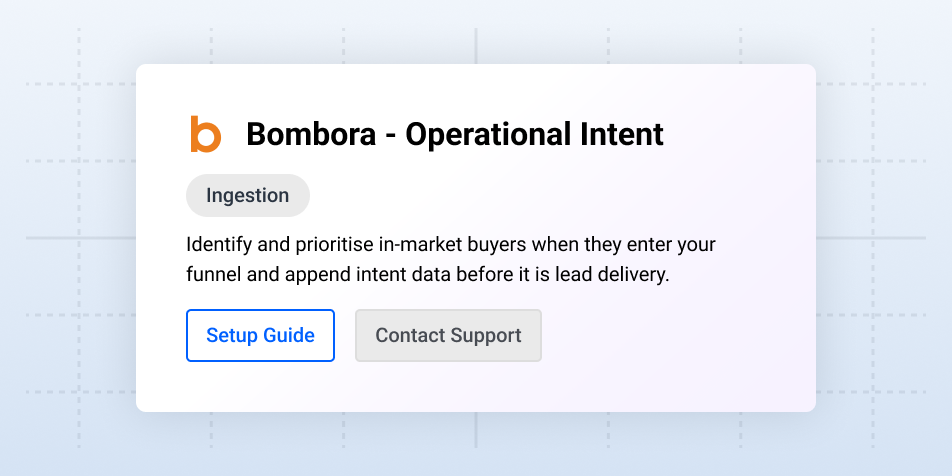Click the Bombora - Operational Intent title
This screenshot has height=476, width=952.
click(454, 134)
